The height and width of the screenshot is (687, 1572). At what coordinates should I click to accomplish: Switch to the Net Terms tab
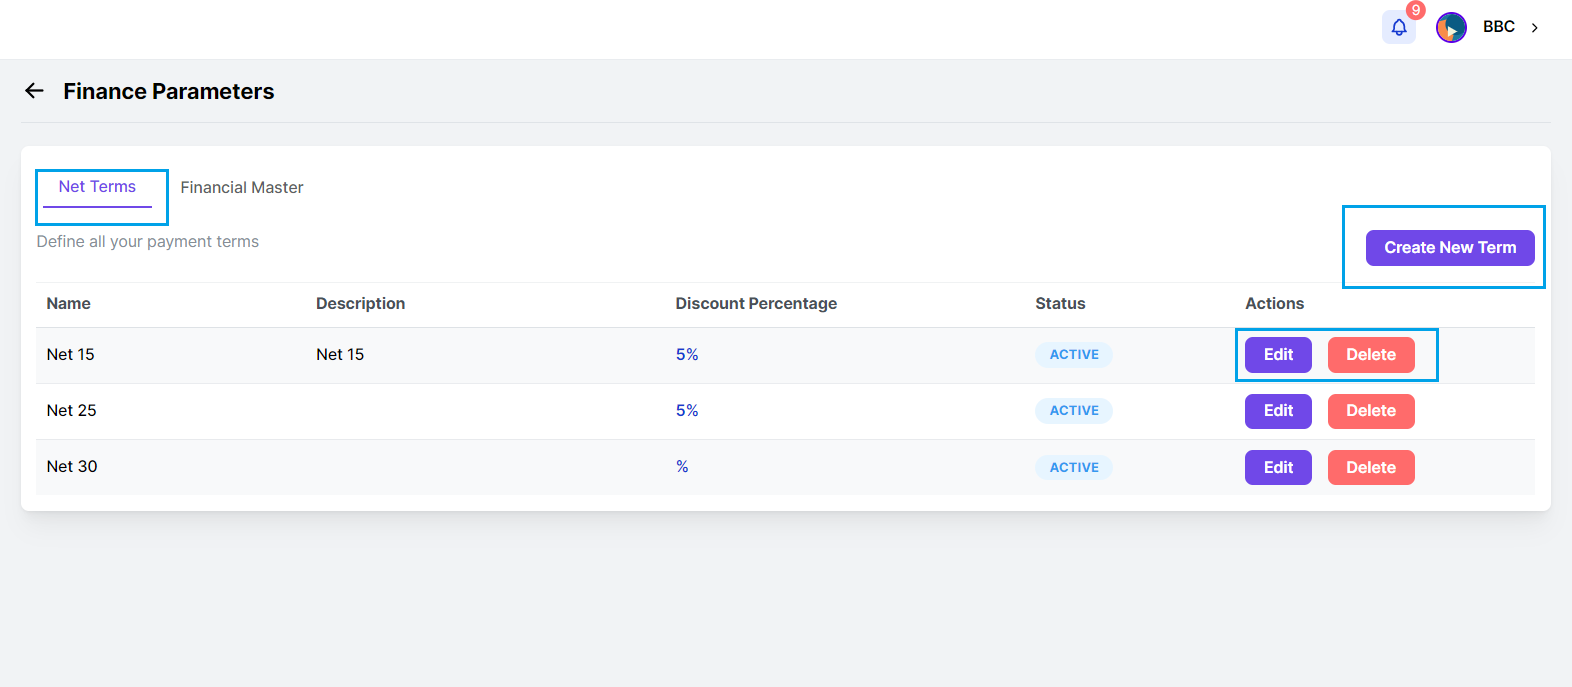[x=97, y=187]
